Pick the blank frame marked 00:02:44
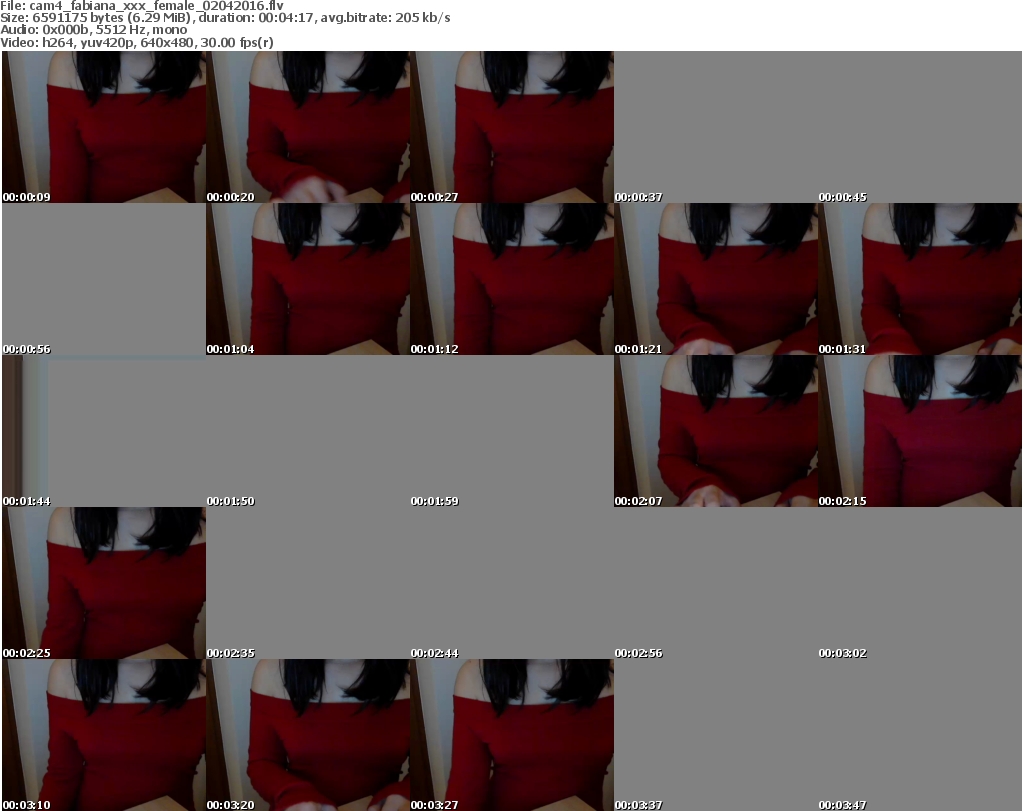This screenshot has height=811, width=1024. 512,583
